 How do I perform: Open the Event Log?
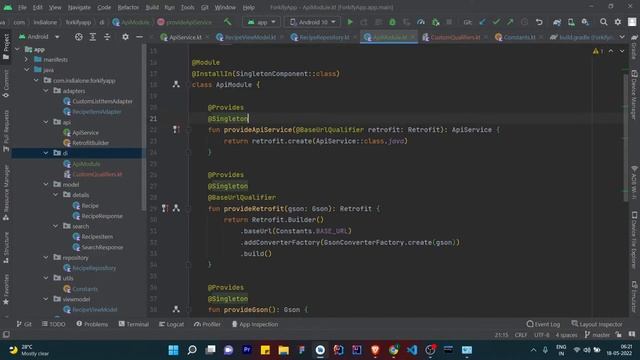coord(543,324)
